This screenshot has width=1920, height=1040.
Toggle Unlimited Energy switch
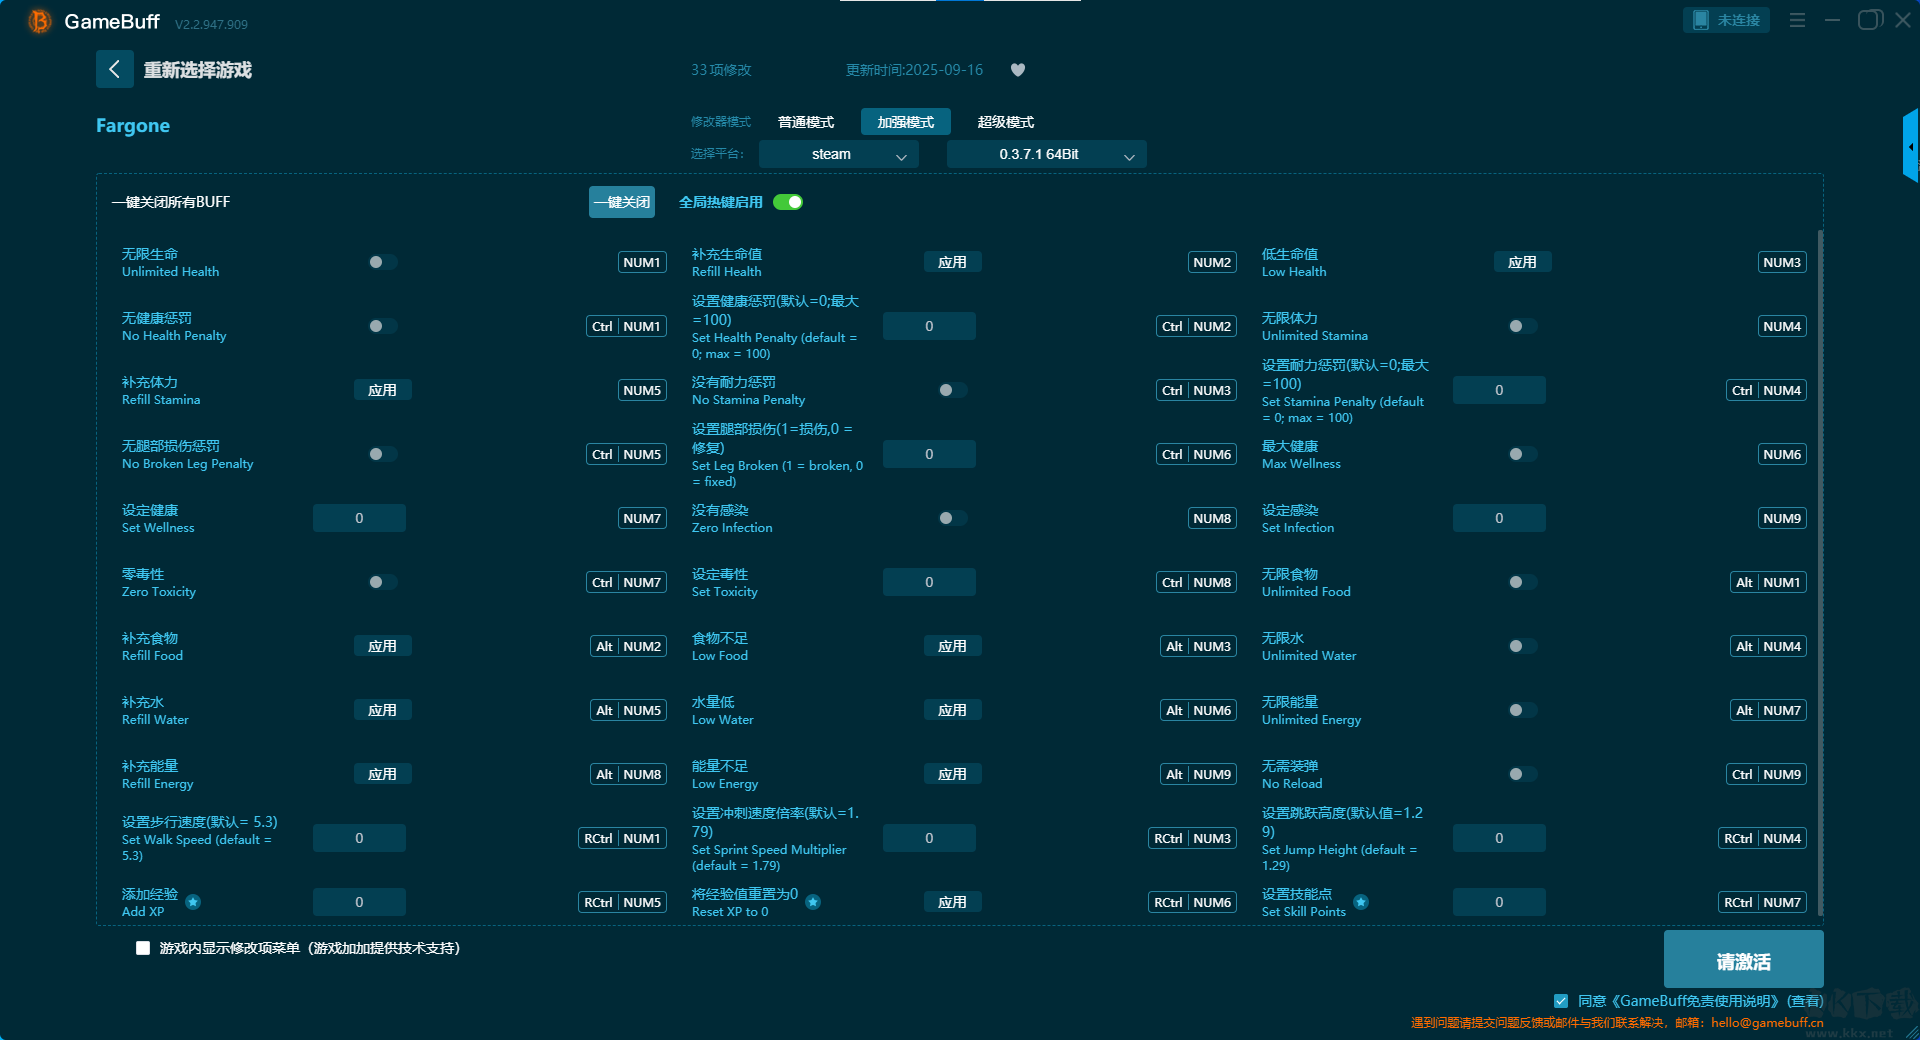(1522, 710)
